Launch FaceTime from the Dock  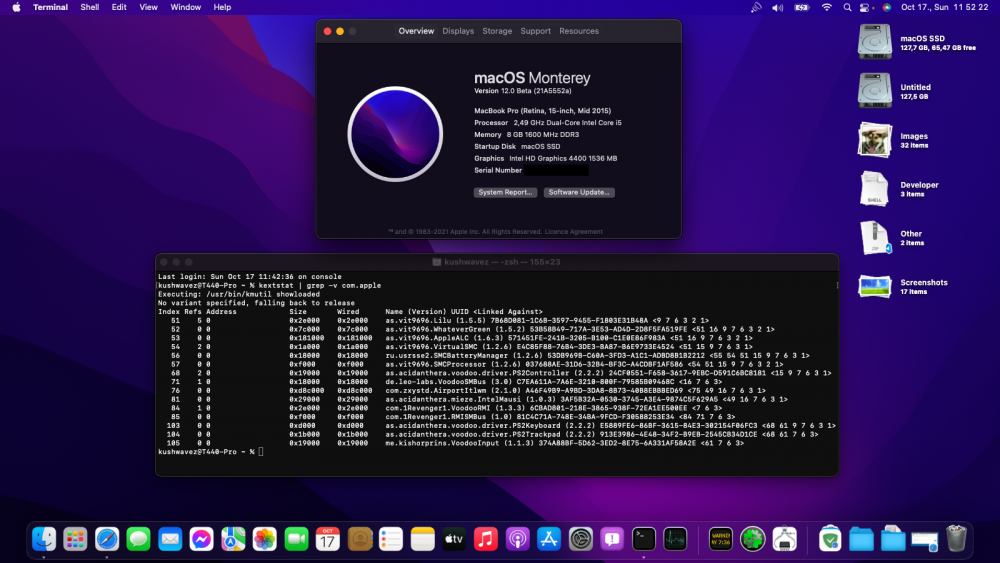[x=297, y=539]
